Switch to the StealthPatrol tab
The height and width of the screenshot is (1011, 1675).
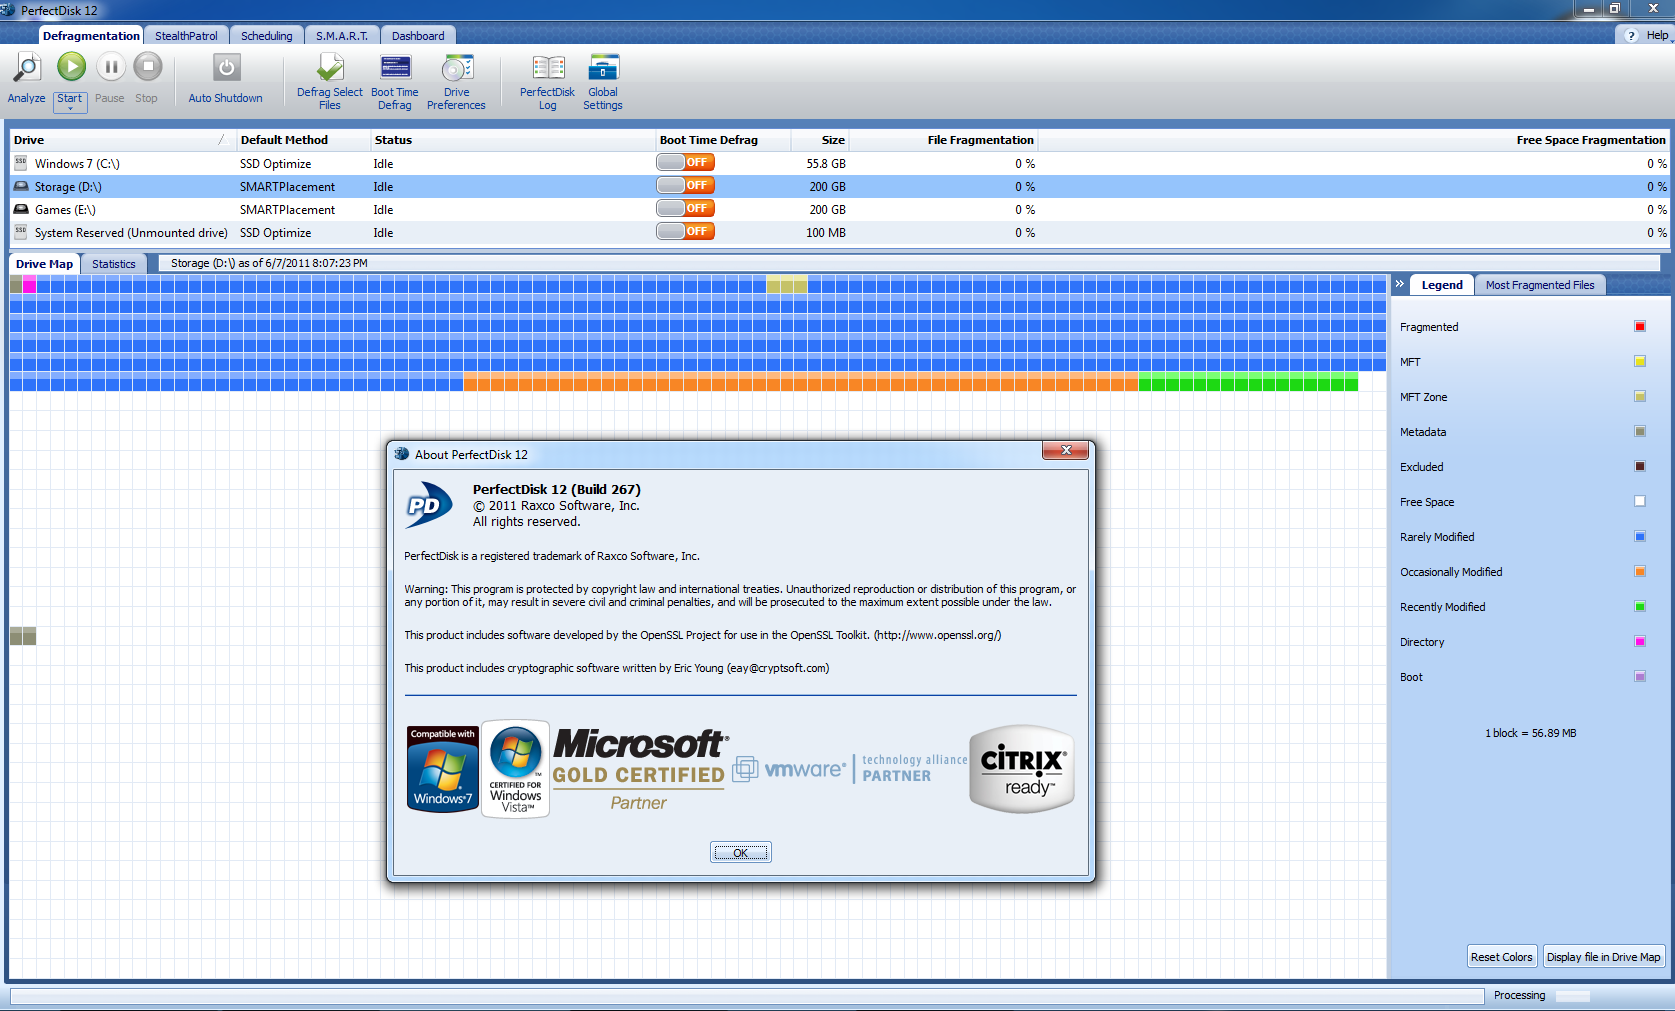186,36
